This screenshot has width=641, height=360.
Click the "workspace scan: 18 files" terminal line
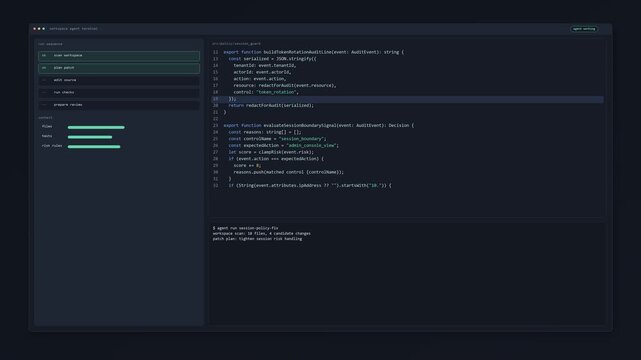[262, 233]
